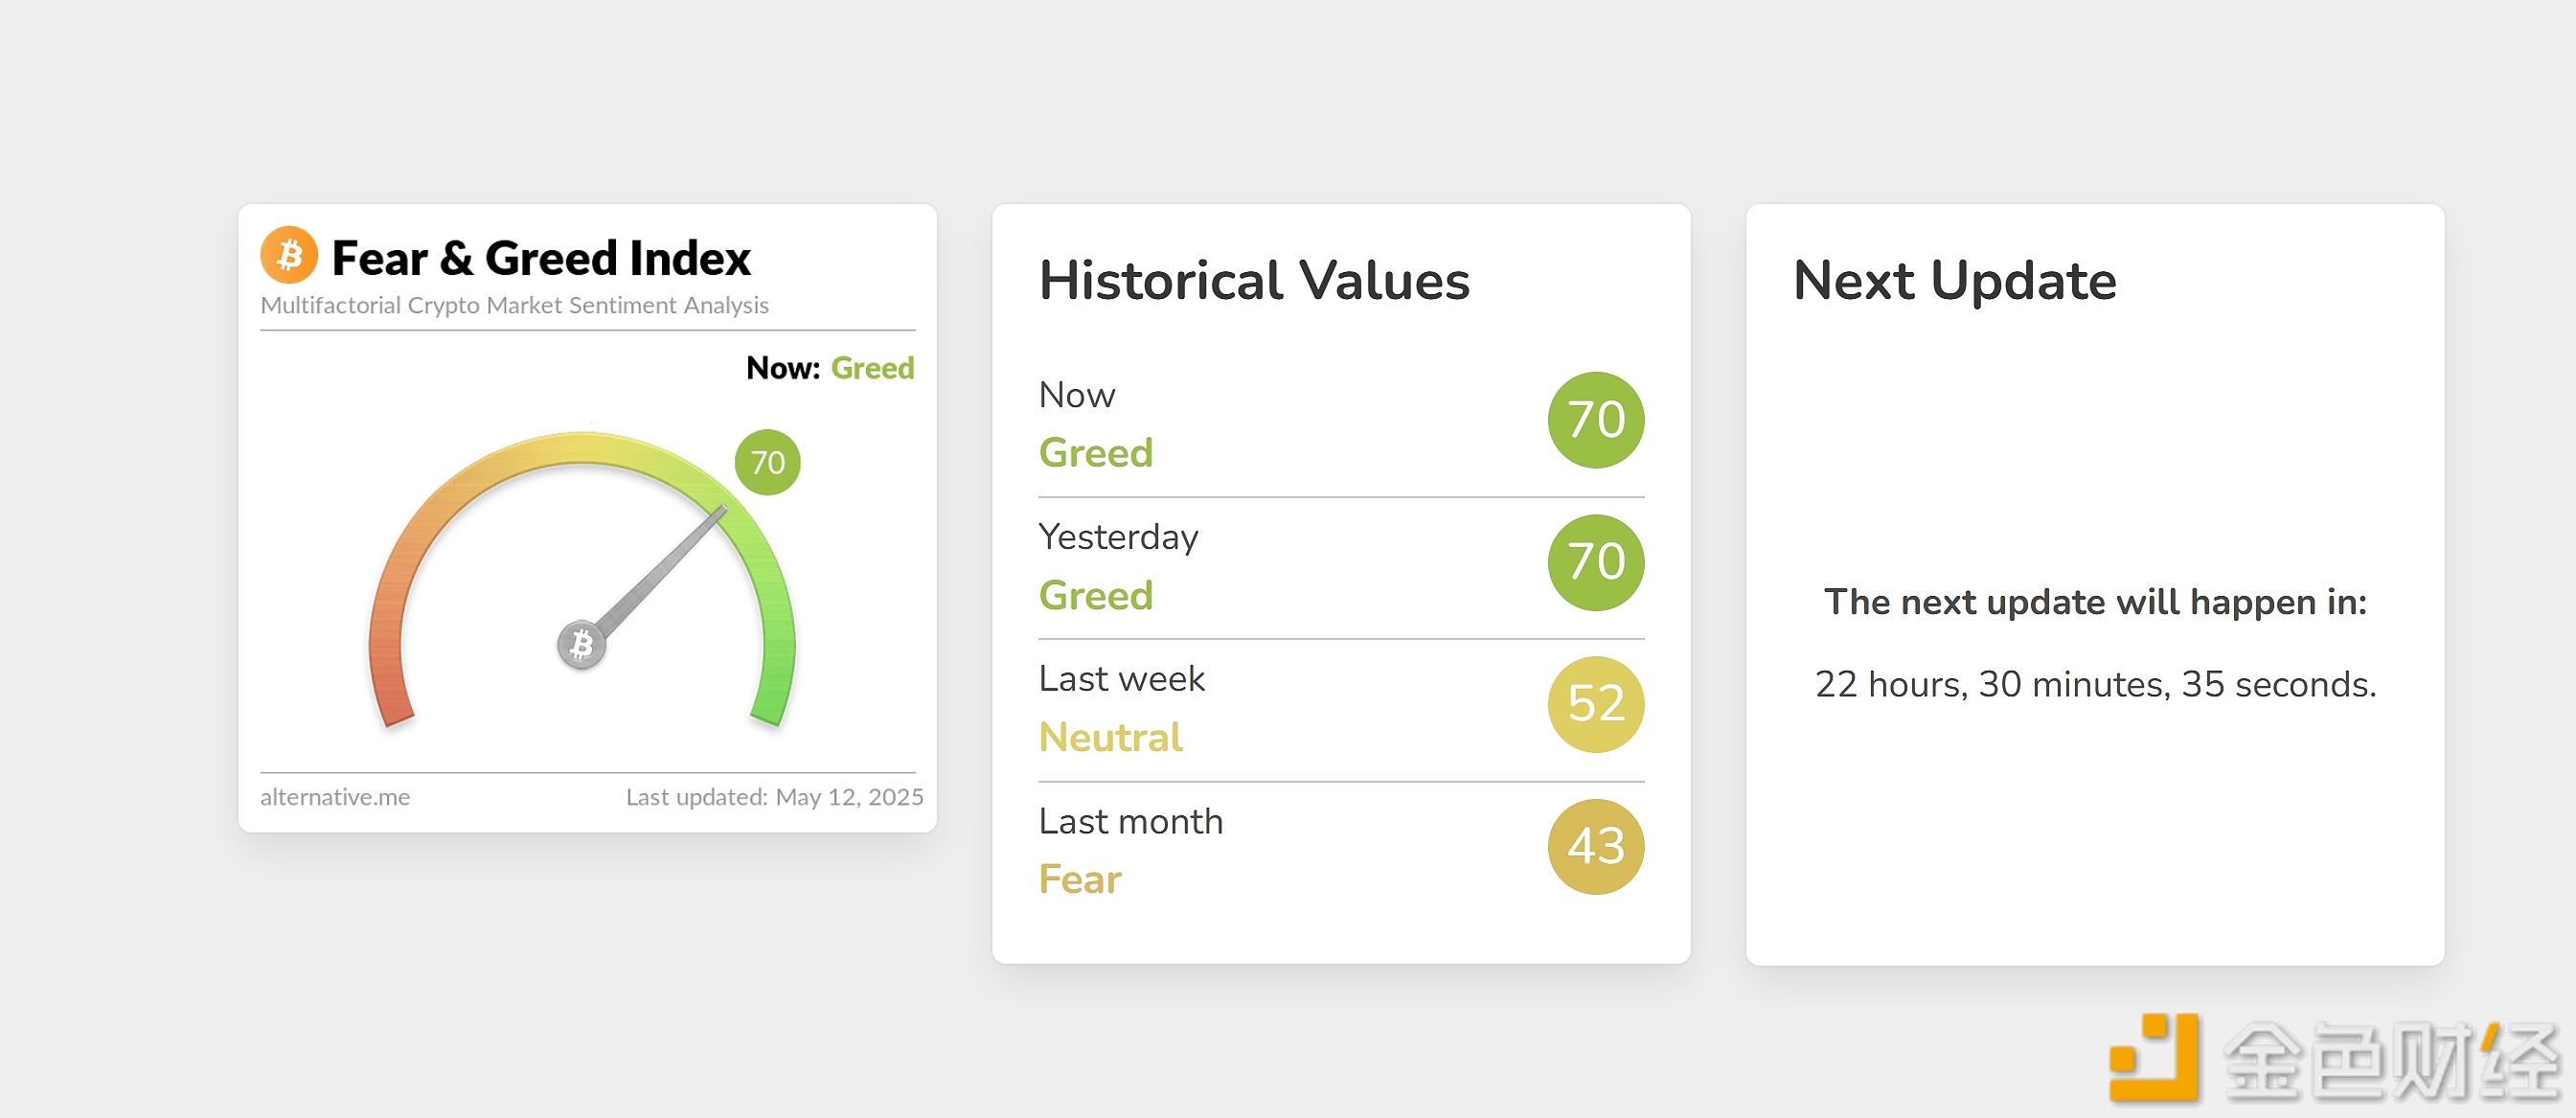Click the Now value 70 circle

pyautogui.click(x=1595, y=420)
